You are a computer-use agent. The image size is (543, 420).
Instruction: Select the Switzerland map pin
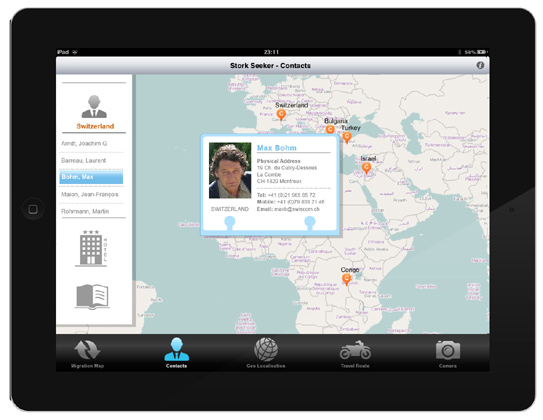pyautogui.click(x=281, y=114)
